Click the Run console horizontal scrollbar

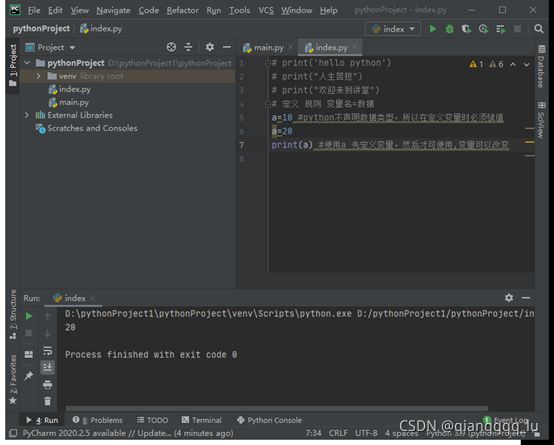276,408
